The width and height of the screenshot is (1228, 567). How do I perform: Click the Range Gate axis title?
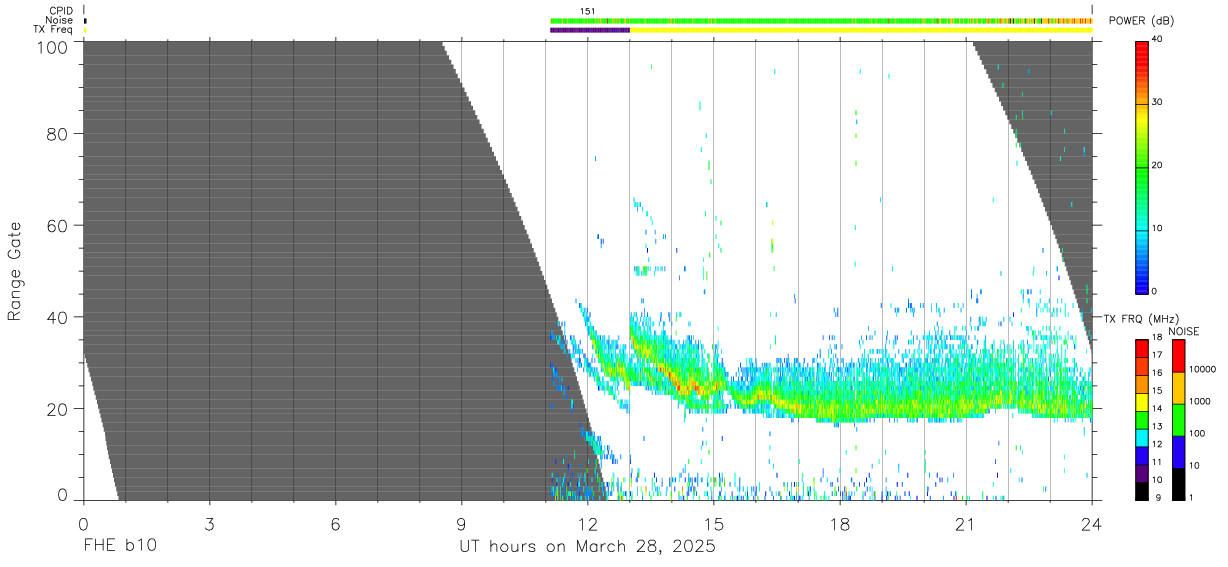coord(15,272)
